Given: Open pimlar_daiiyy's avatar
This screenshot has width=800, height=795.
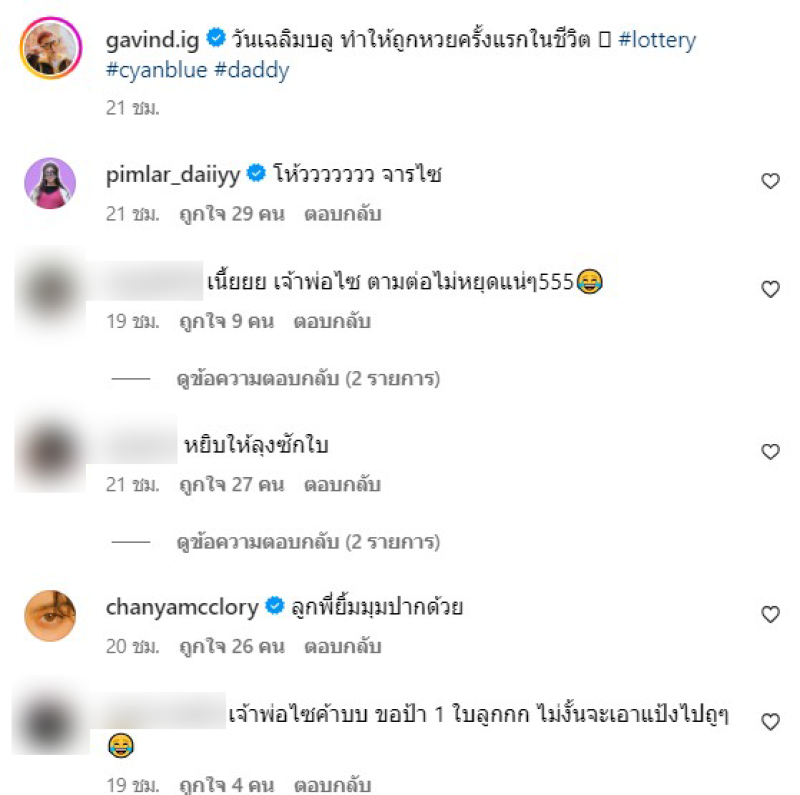Looking at the screenshot, I should 50,183.
